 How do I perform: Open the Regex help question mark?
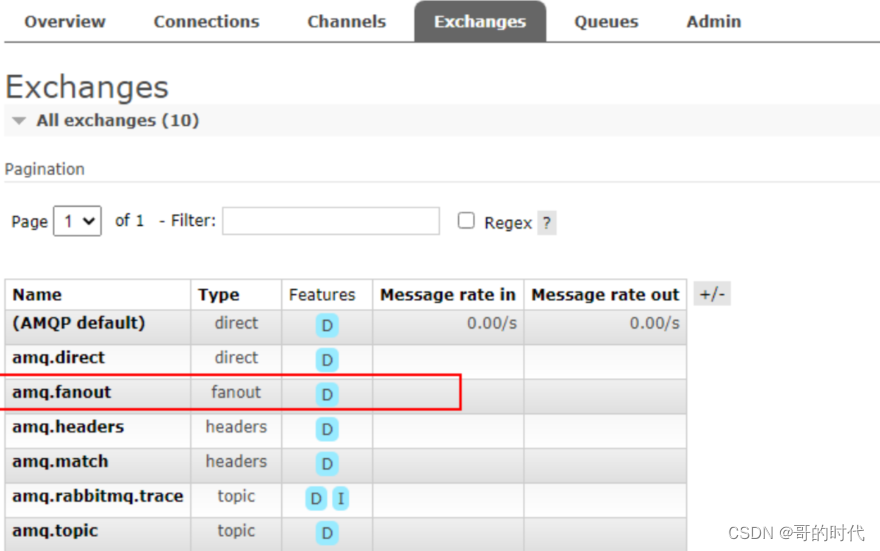tap(547, 223)
